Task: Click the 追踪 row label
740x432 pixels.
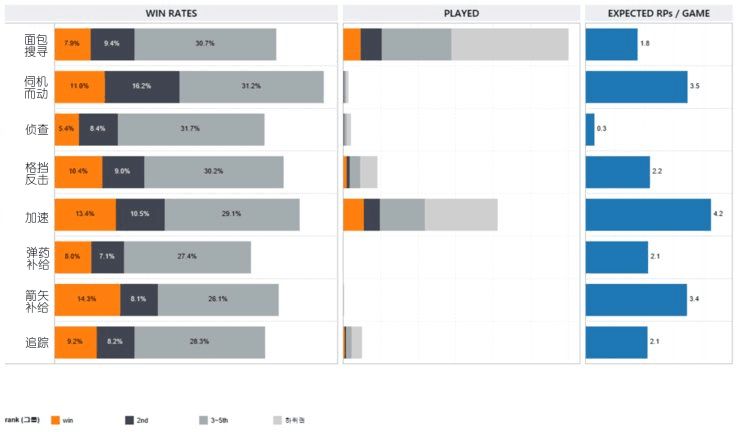Action: pyautogui.click(x=35, y=343)
